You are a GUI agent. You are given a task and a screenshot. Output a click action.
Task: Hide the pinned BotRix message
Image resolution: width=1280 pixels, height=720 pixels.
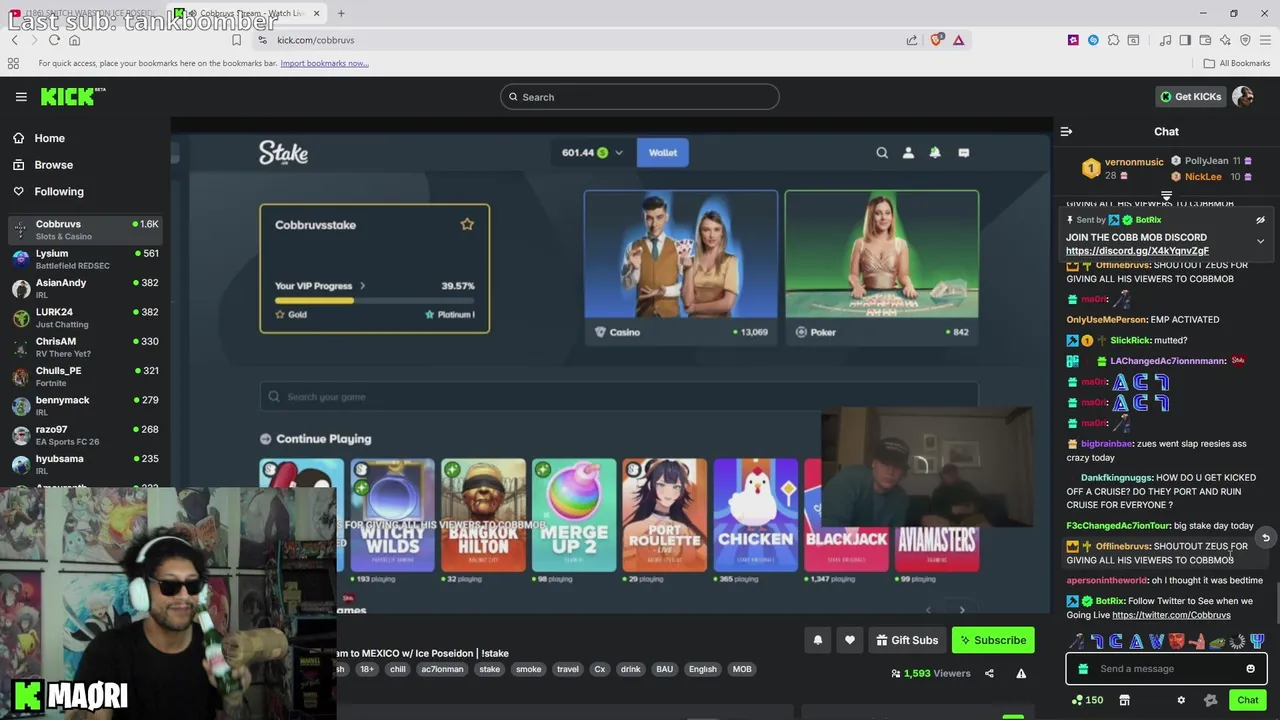pyautogui.click(x=1260, y=220)
